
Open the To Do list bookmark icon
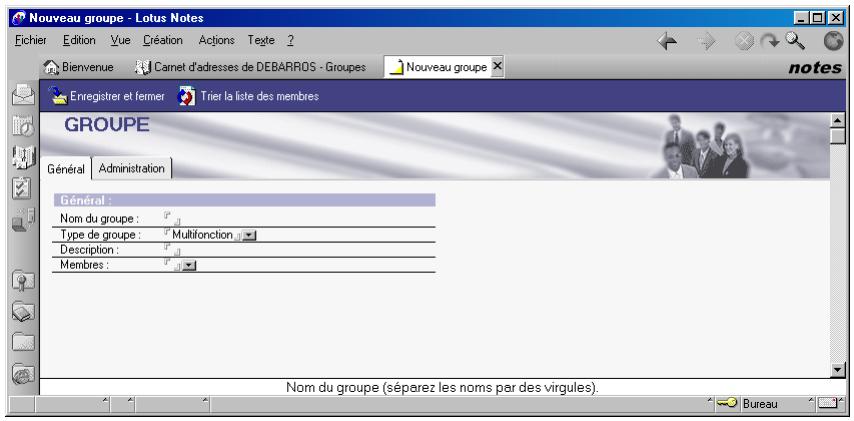pos(21,188)
